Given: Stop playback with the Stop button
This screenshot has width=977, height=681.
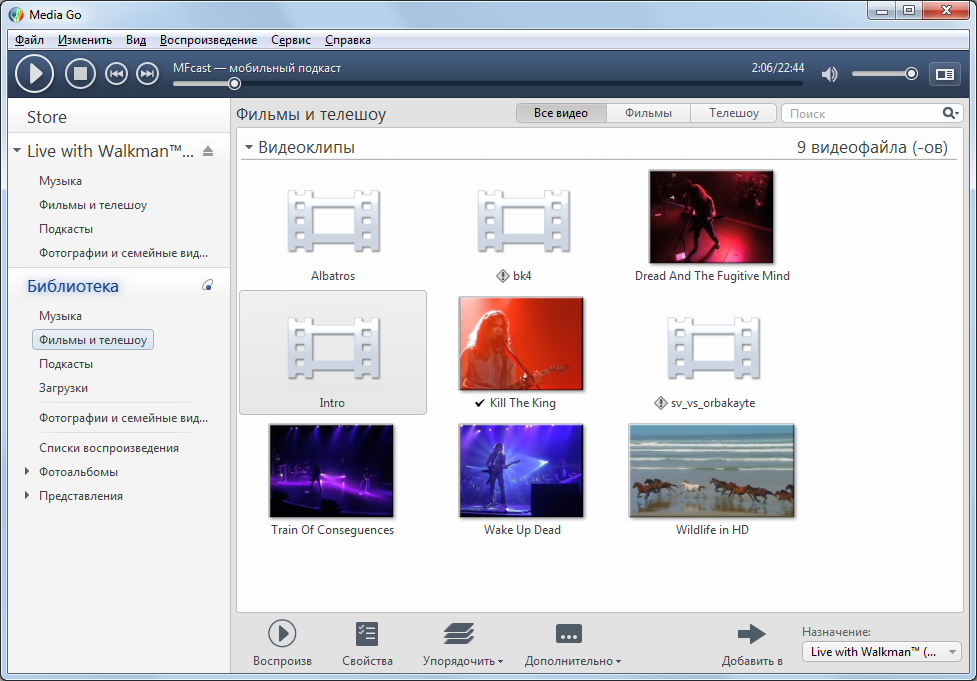Looking at the screenshot, I should point(80,74).
